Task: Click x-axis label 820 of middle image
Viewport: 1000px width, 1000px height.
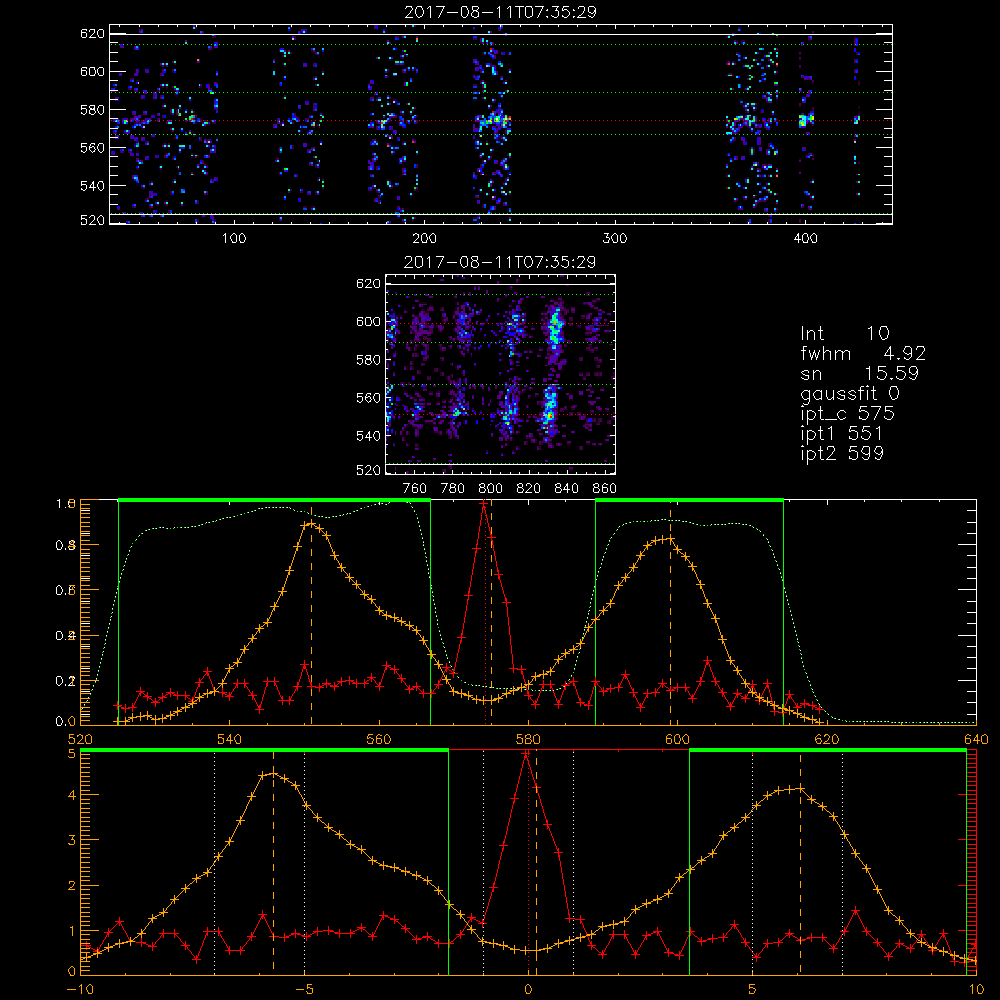Action: click(529, 489)
